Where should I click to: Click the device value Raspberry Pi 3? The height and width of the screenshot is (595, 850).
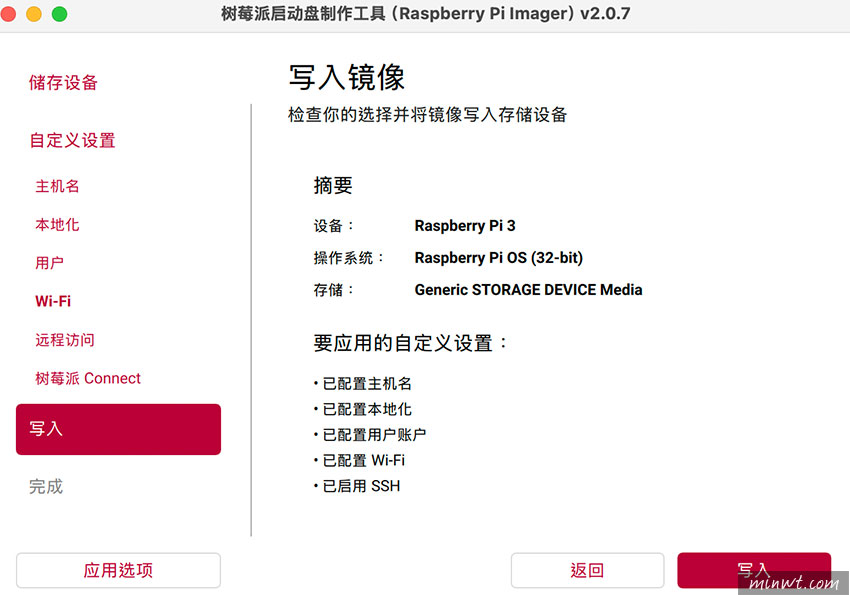[x=465, y=225]
